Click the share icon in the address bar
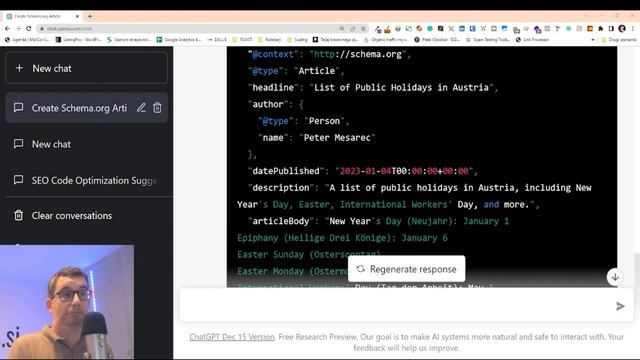Viewport: 640px width, 360px height. (x=353, y=29)
